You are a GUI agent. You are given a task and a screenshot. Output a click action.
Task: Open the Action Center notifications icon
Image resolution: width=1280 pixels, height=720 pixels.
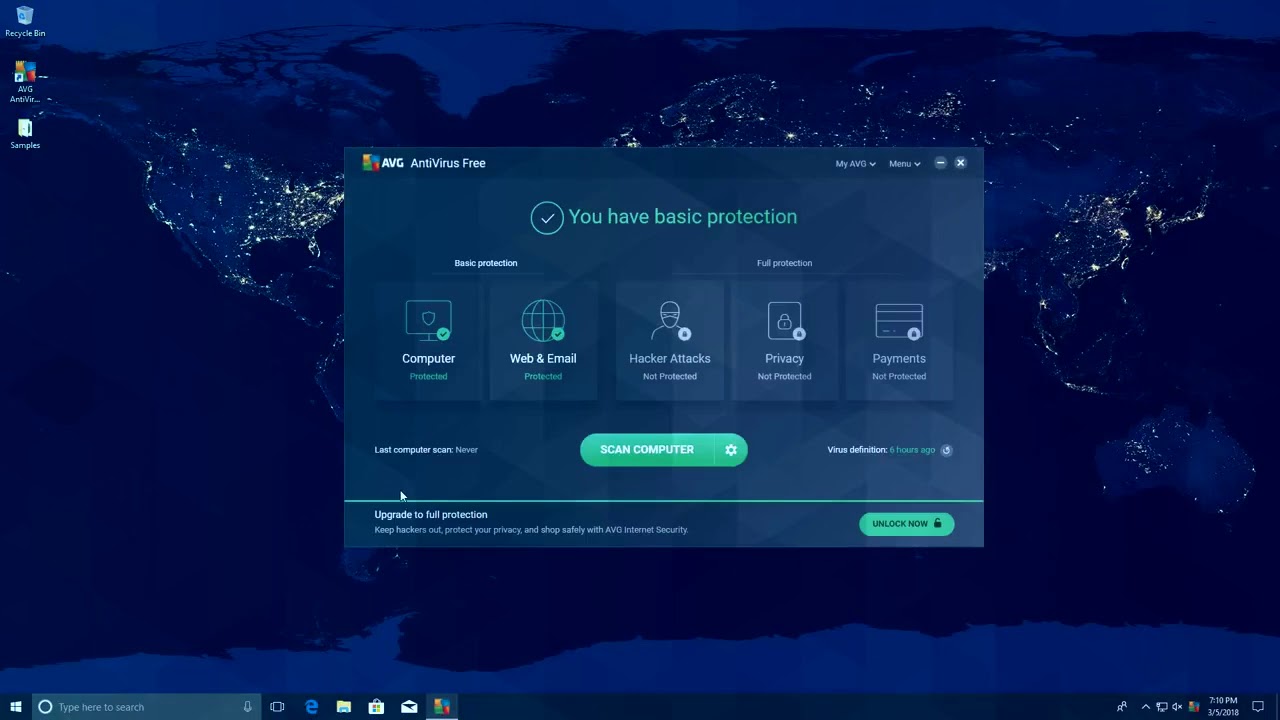coord(1258,707)
